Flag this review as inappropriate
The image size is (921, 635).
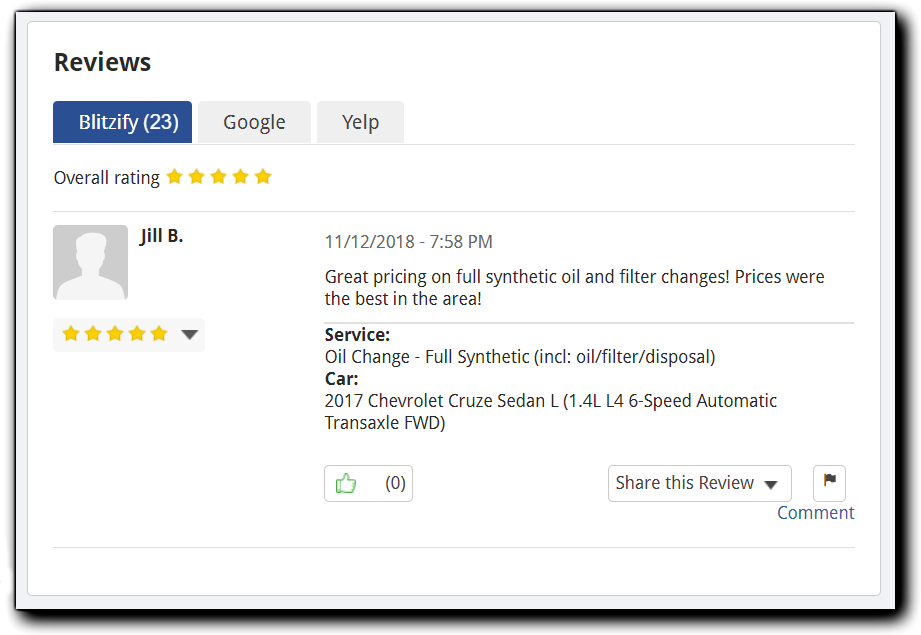[x=829, y=482]
